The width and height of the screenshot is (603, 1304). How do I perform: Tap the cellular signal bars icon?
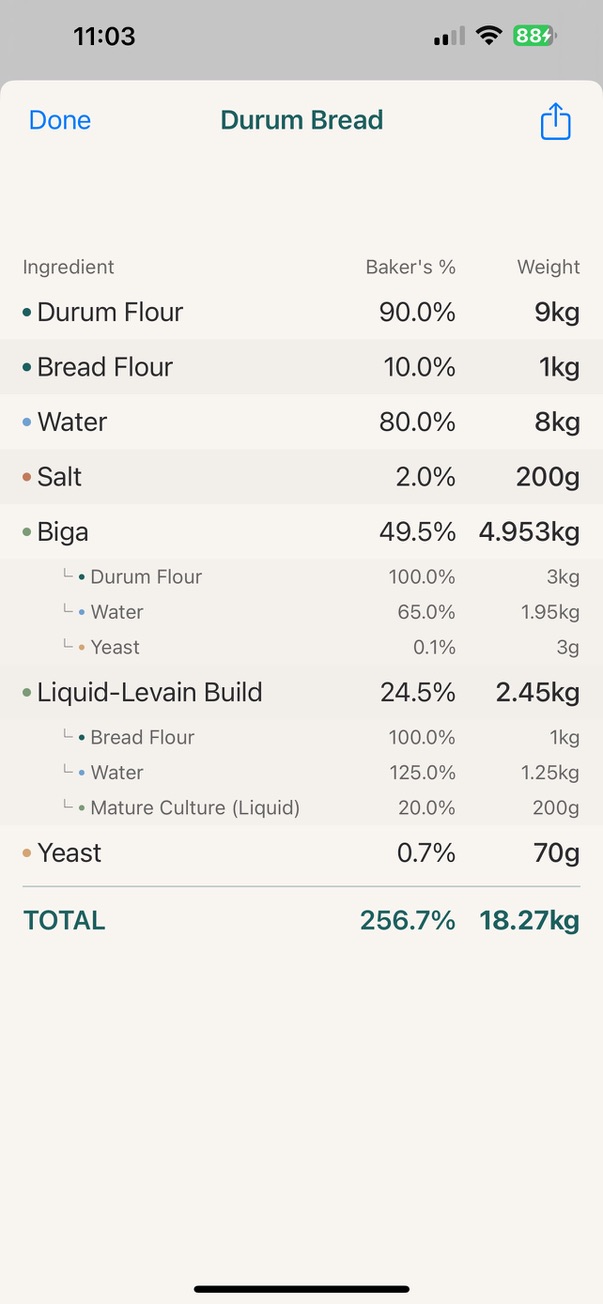pos(449,37)
